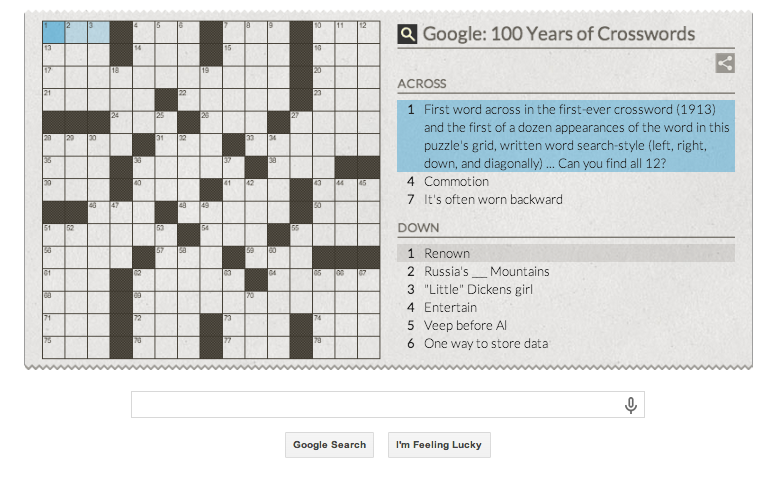Choose down clue 3 Little Dickens girl
The image size is (772, 482).
pos(566,289)
